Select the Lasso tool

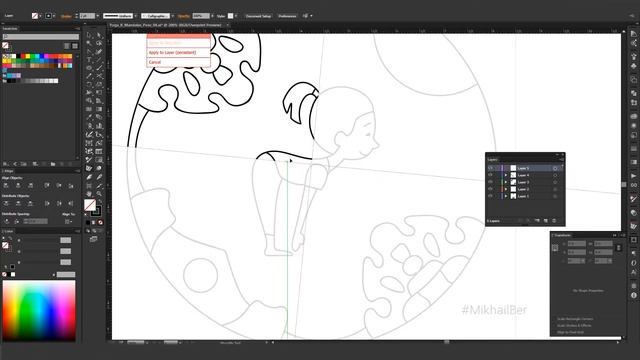point(99,43)
